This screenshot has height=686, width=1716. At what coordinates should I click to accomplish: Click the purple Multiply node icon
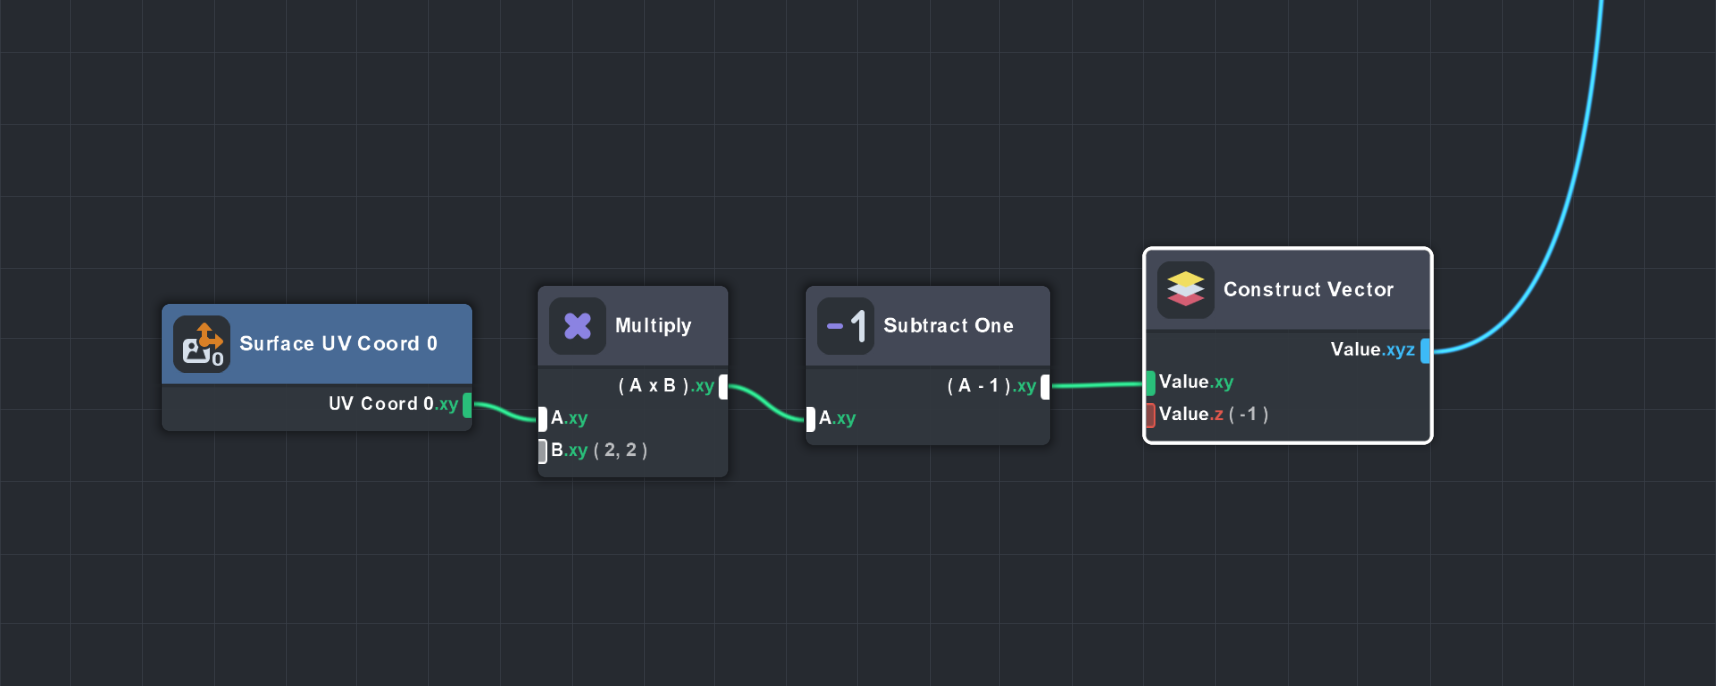[x=577, y=326]
